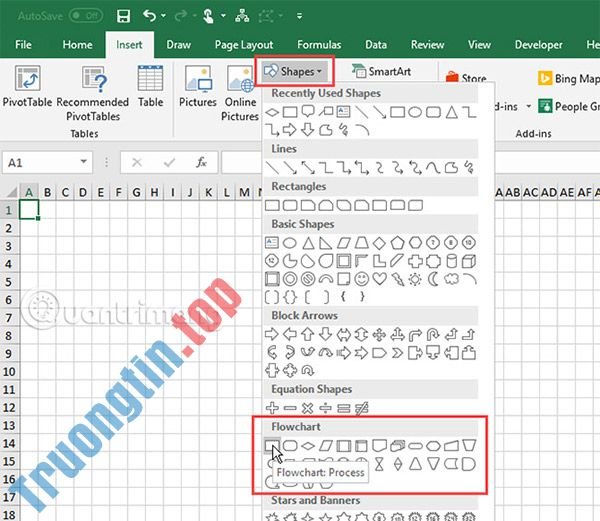Collapse the Shapes dropdown button
This screenshot has height=521, width=600.
295,71
